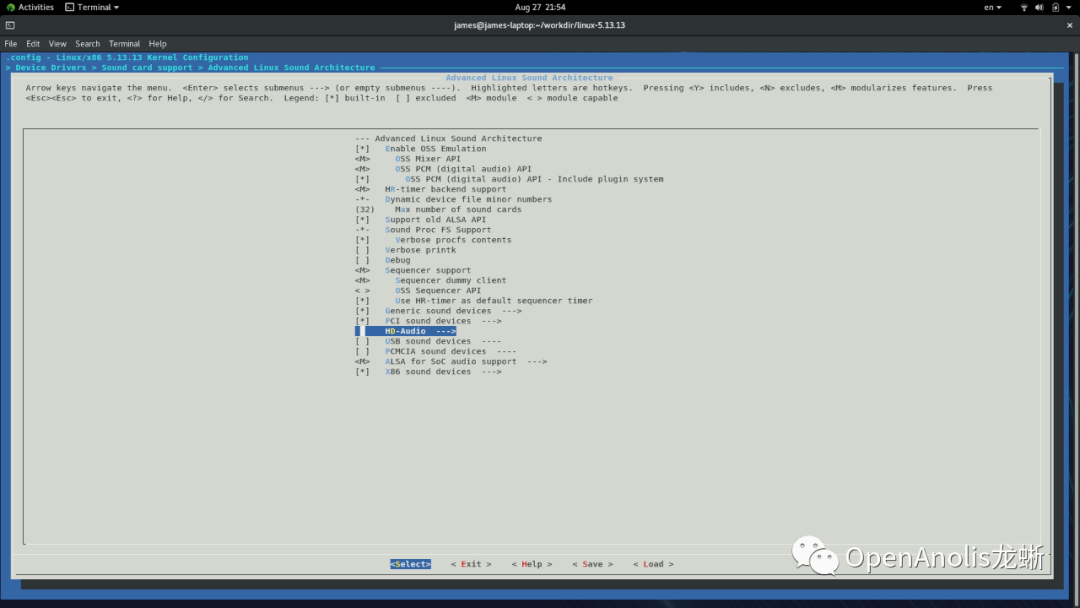Open the Terminal app menu in top bar
1080x608 pixels.
click(92, 7)
